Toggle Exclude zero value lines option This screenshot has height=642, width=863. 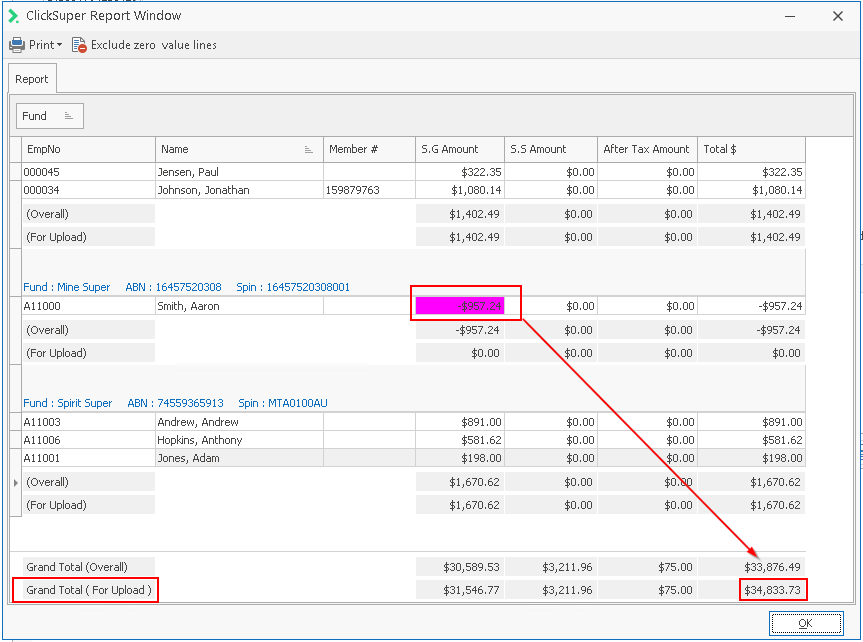pyautogui.click(x=153, y=45)
